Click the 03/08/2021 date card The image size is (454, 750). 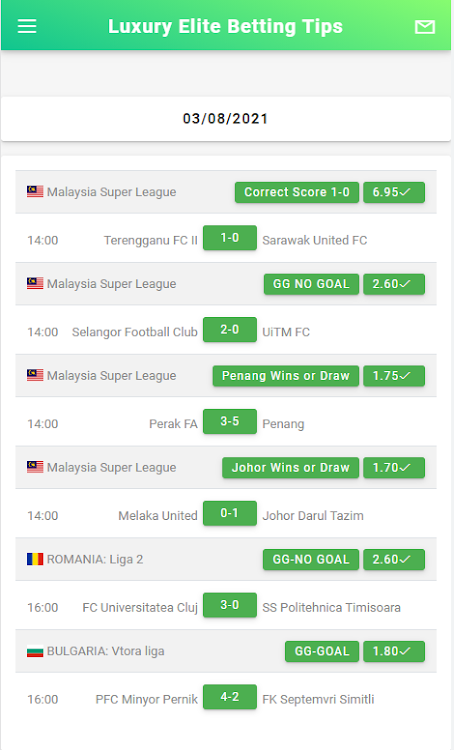point(226,119)
